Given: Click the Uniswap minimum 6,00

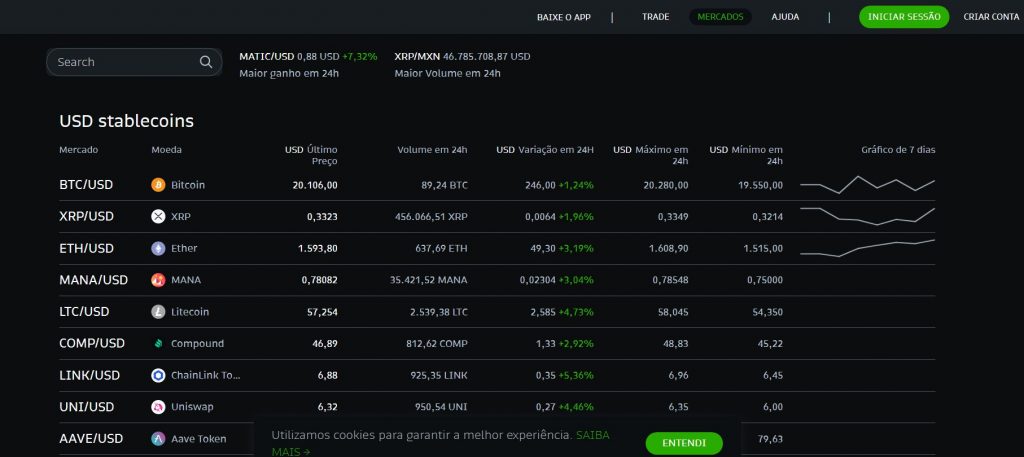Looking at the screenshot, I should (x=773, y=407).
